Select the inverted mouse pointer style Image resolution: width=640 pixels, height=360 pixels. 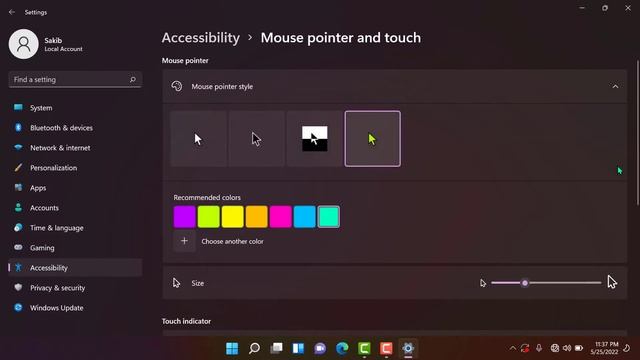point(314,139)
